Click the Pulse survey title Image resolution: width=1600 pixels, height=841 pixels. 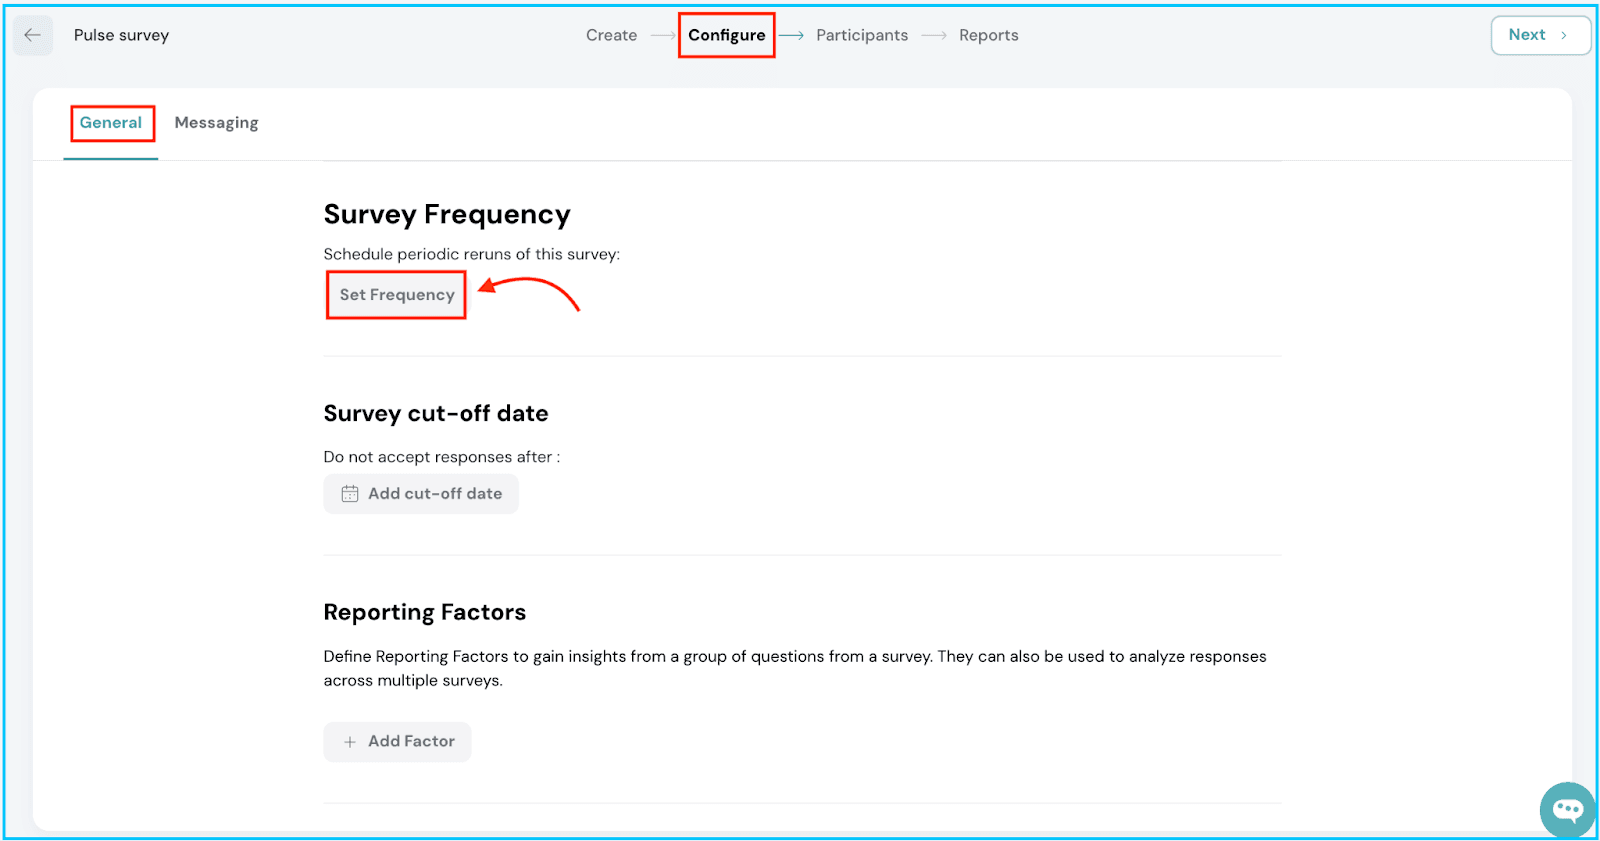pos(121,35)
